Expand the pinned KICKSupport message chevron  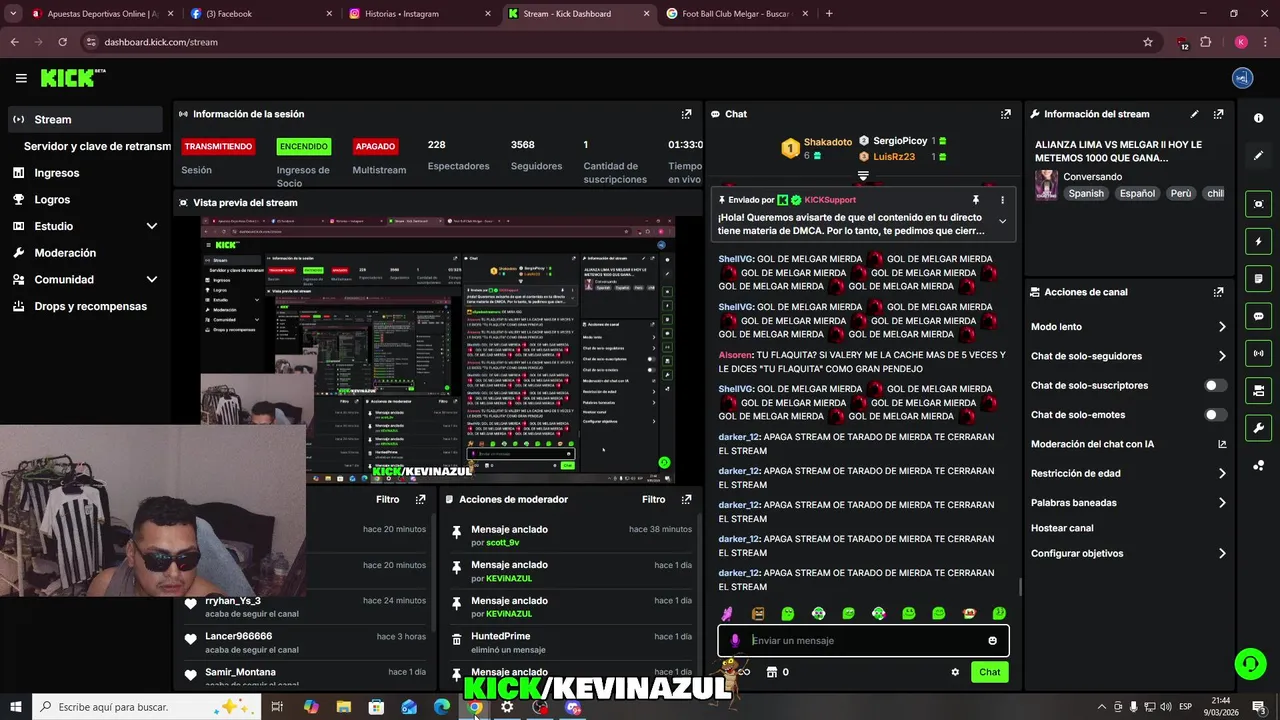1002,222
